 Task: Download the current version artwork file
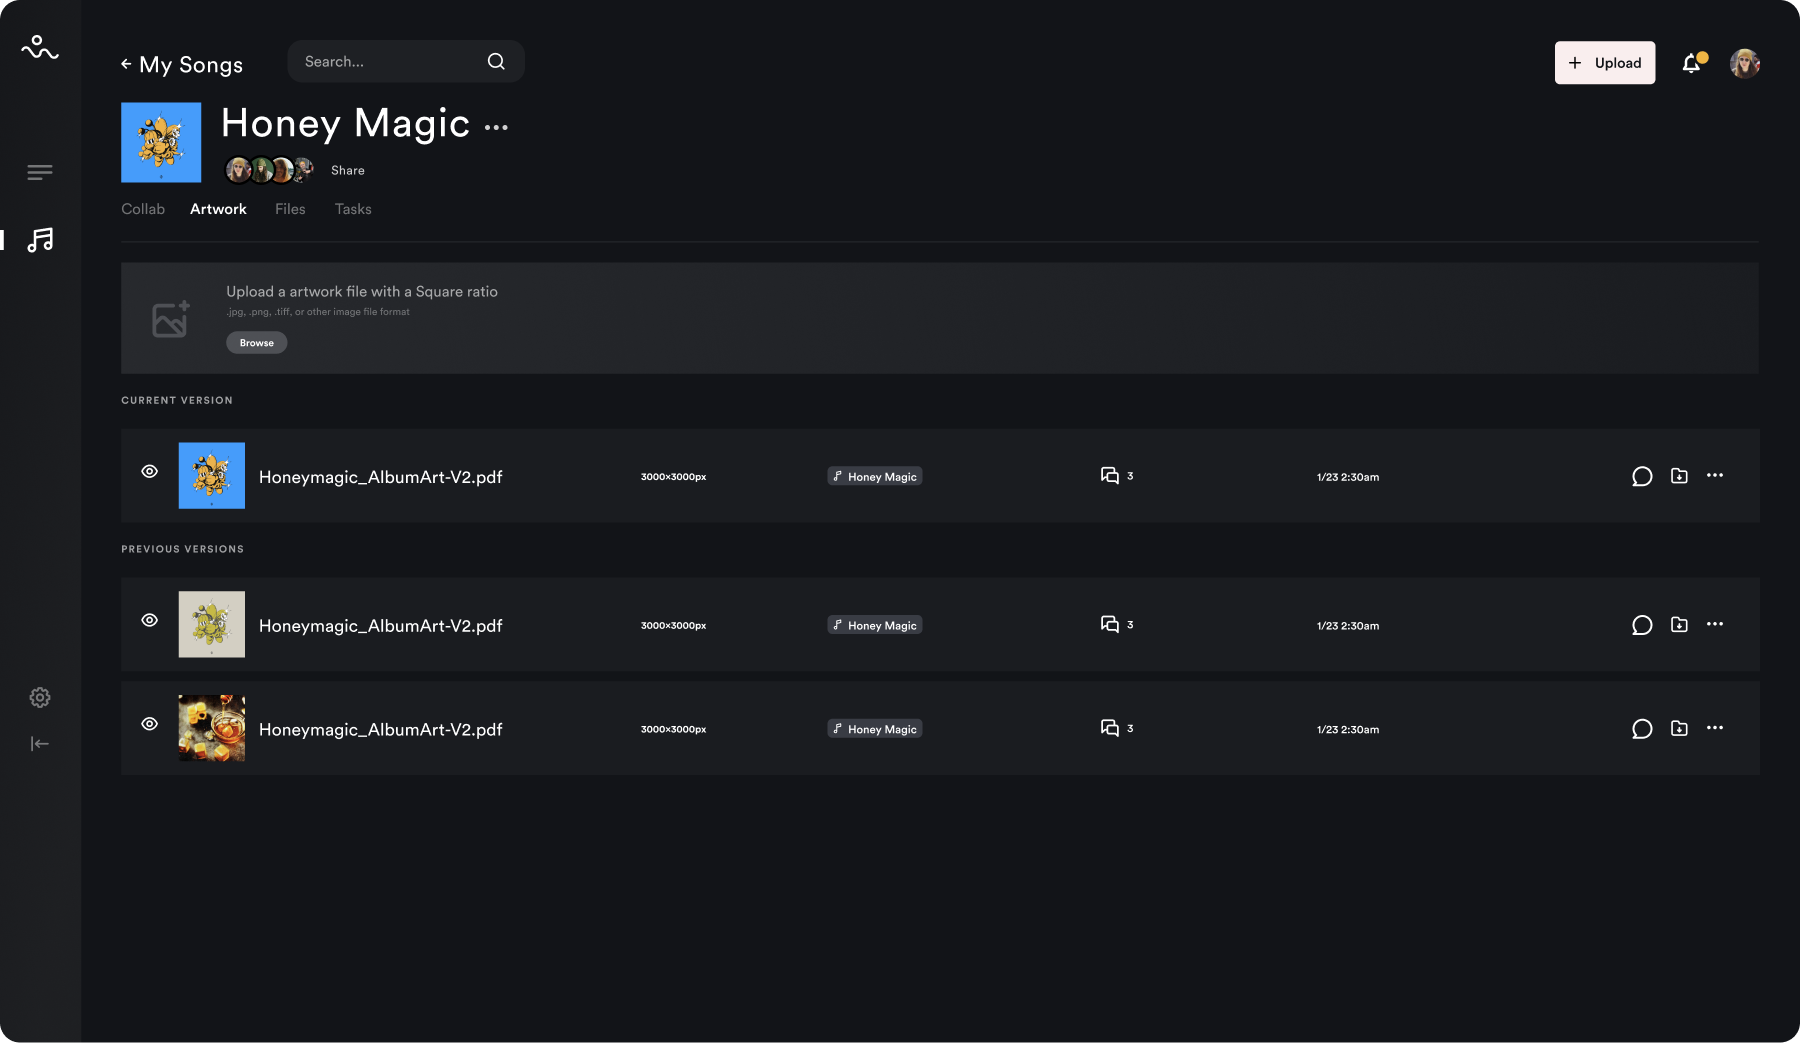(x=1679, y=476)
